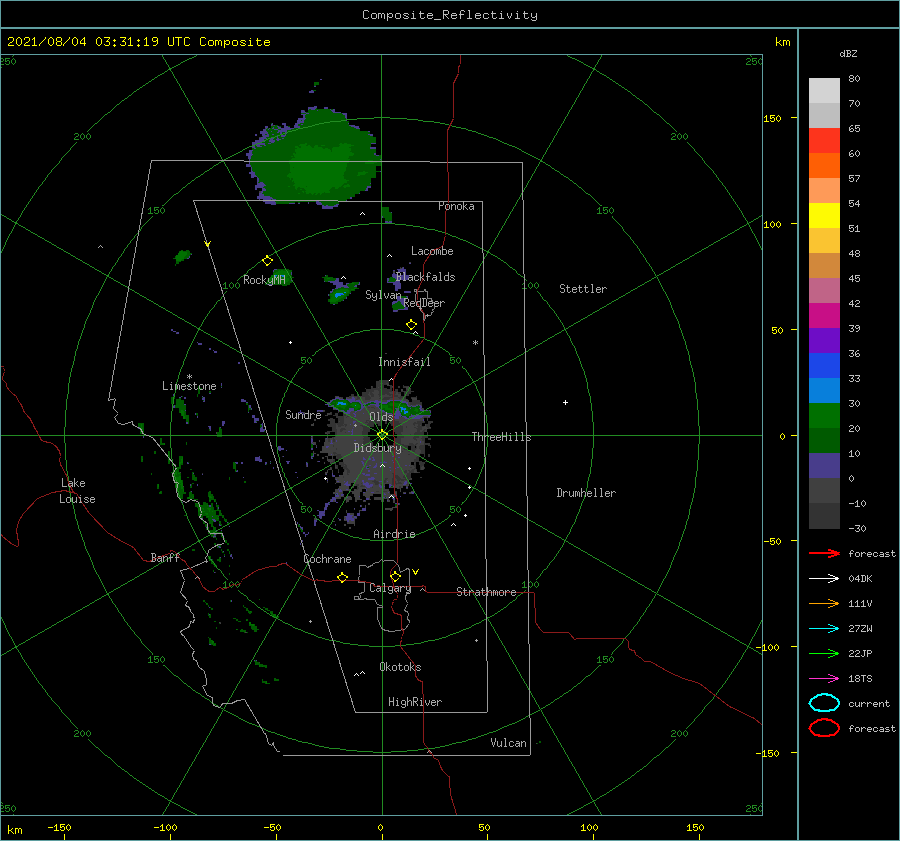Click the 22JP legend label
This screenshot has height=841, width=900.
coord(860,653)
